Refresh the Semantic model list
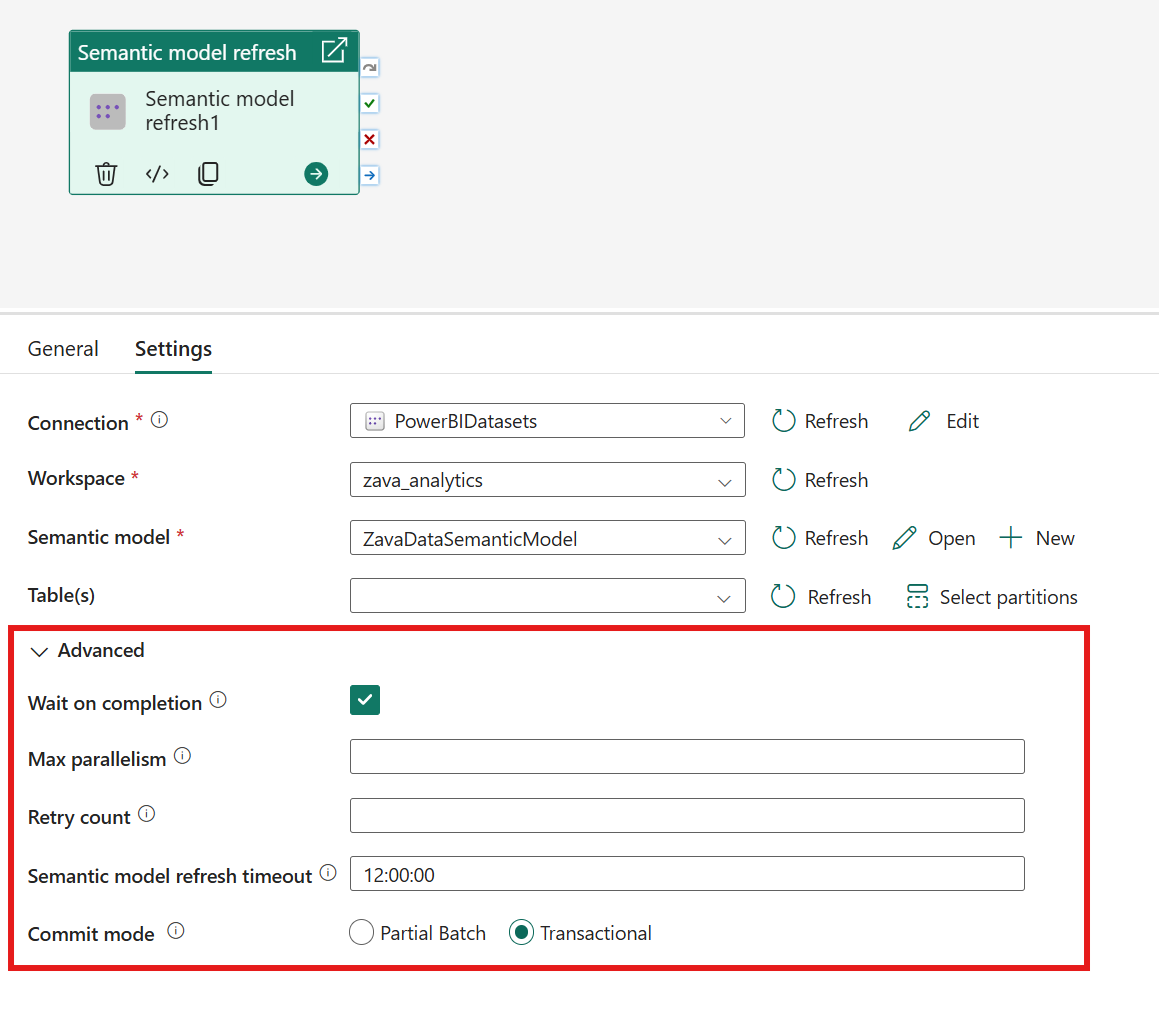 pos(820,538)
